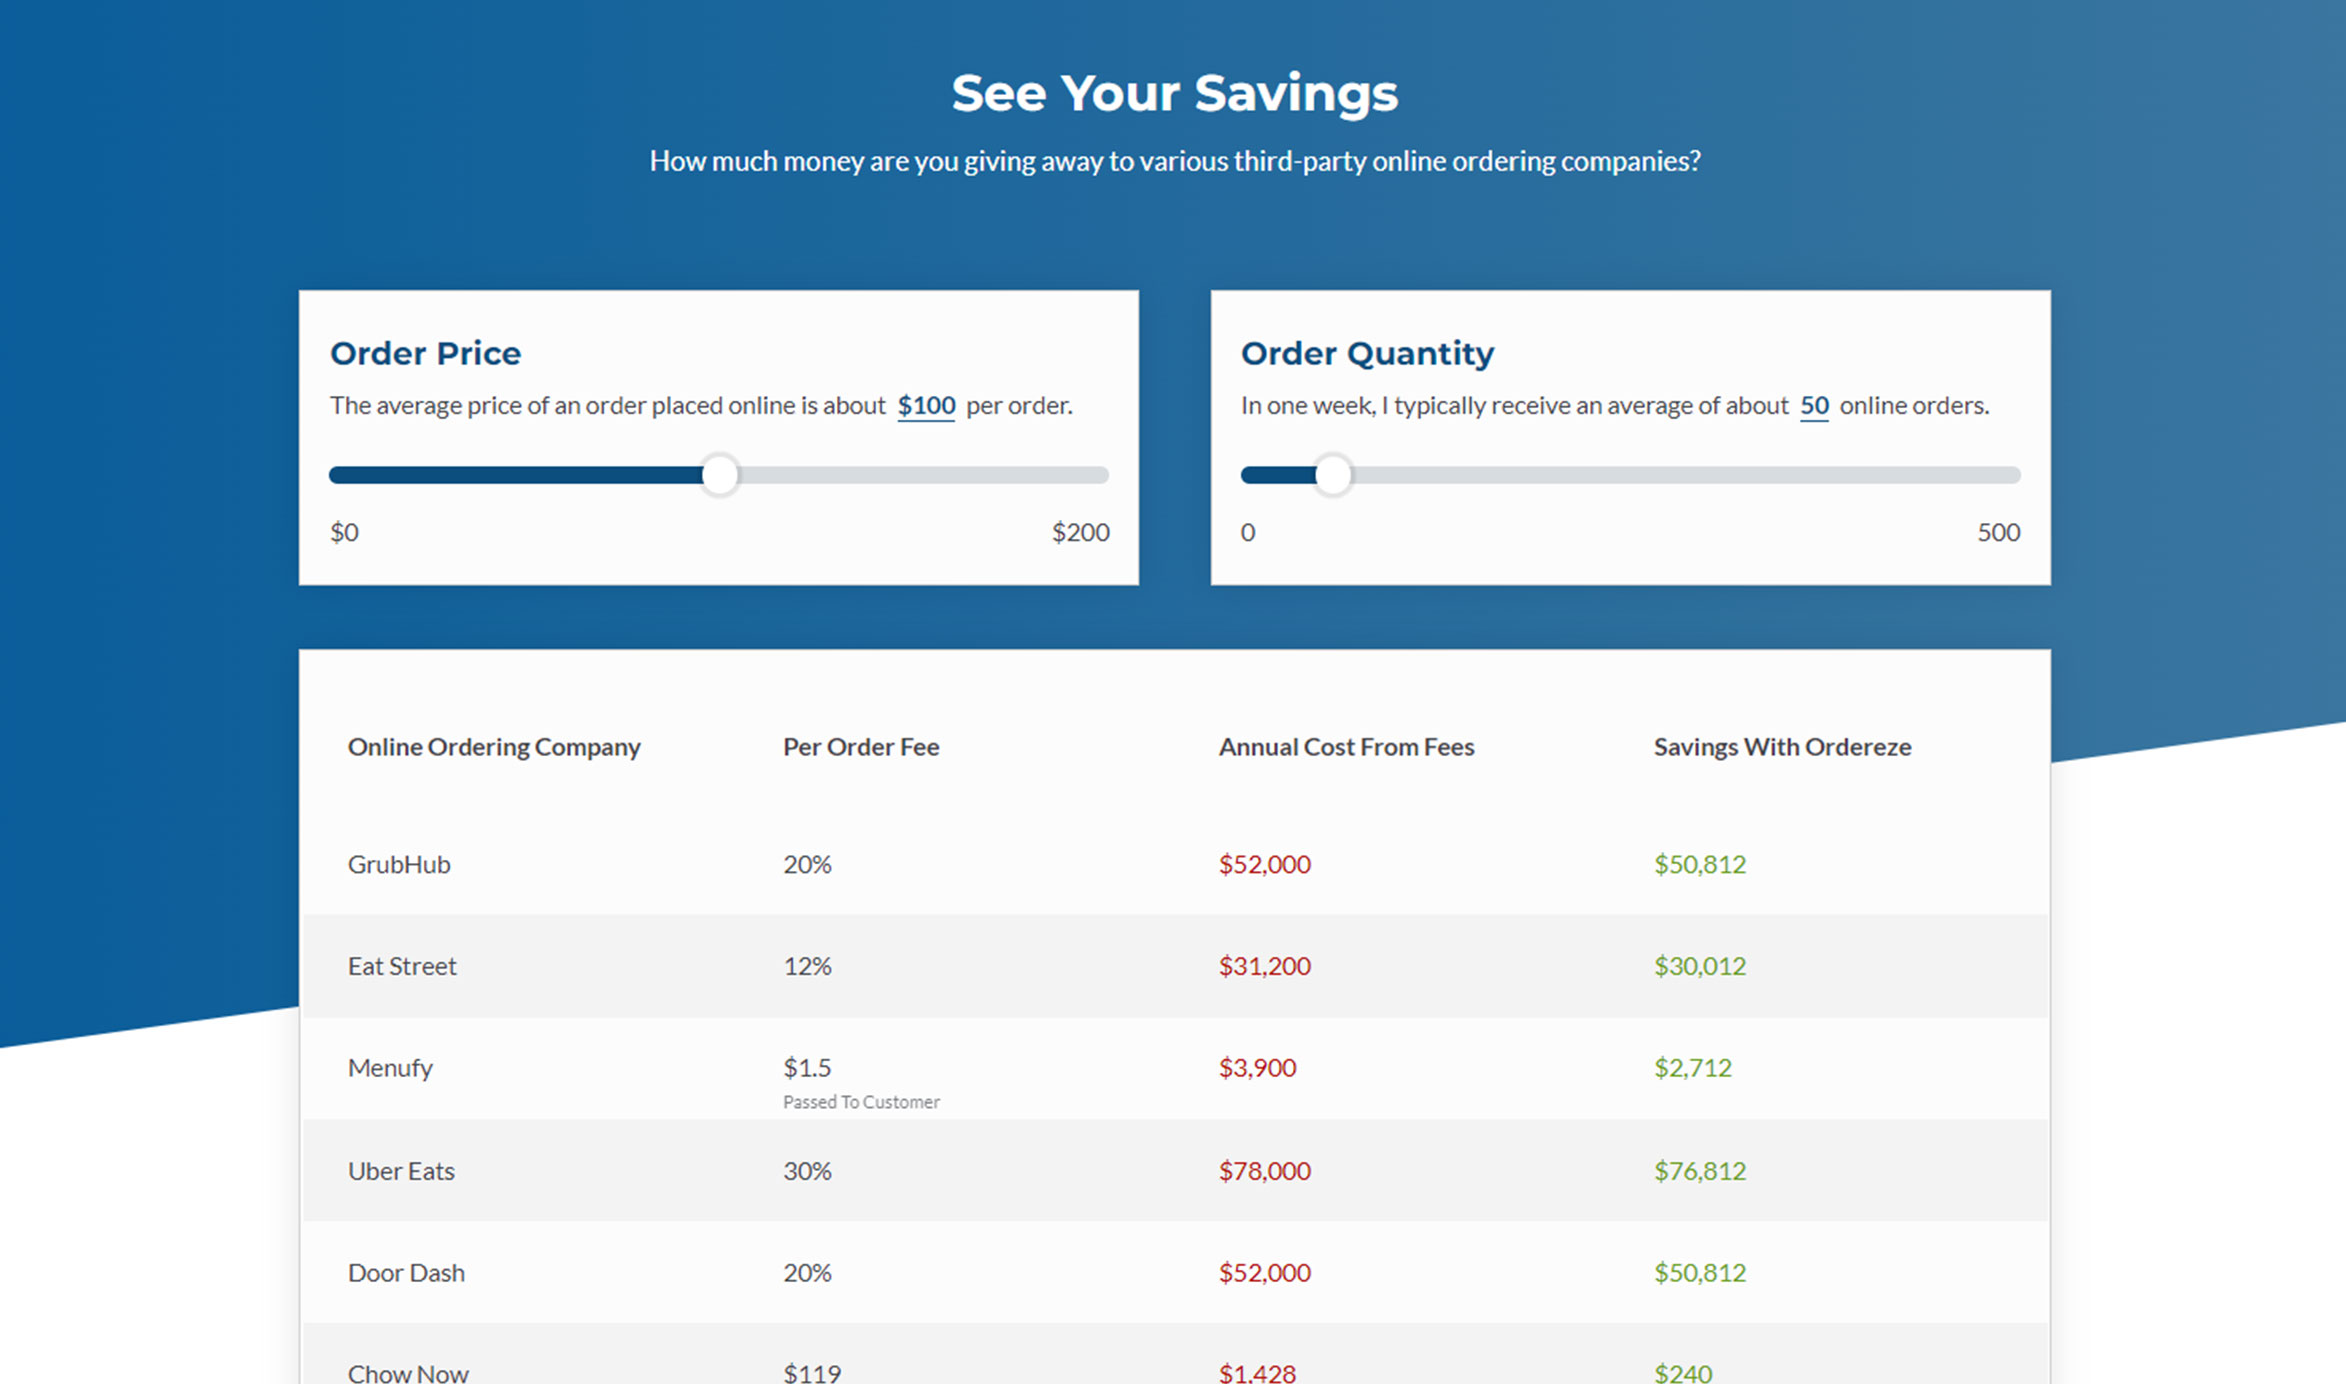
Task: Click the 'Menufy' company cell
Action: (x=390, y=1068)
